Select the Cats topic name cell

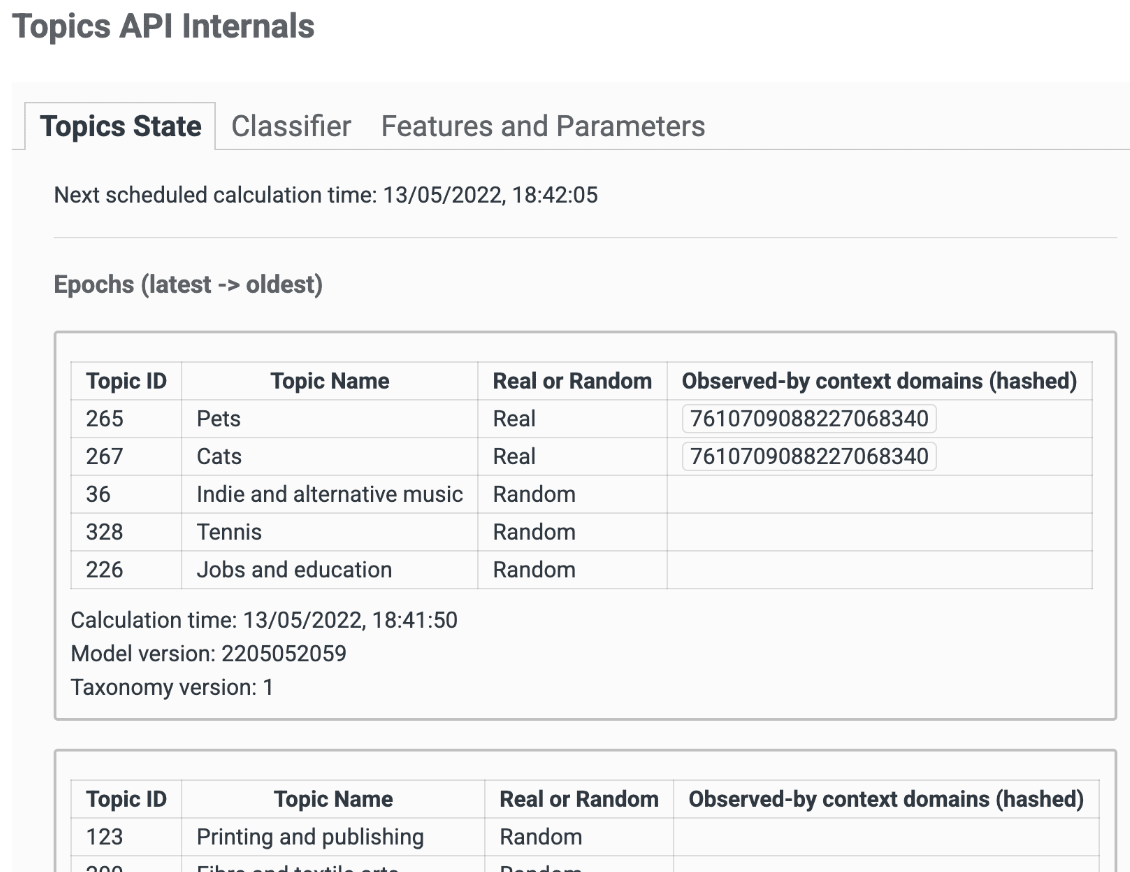coord(220,457)
